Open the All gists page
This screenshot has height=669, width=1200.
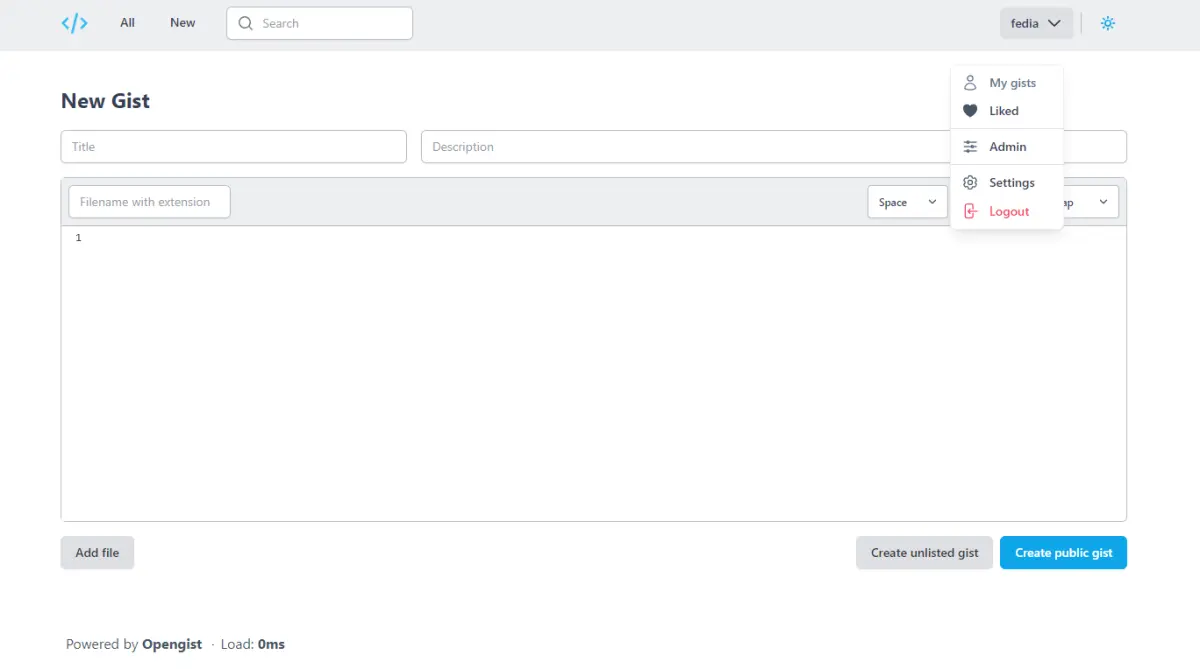[127, 23]
